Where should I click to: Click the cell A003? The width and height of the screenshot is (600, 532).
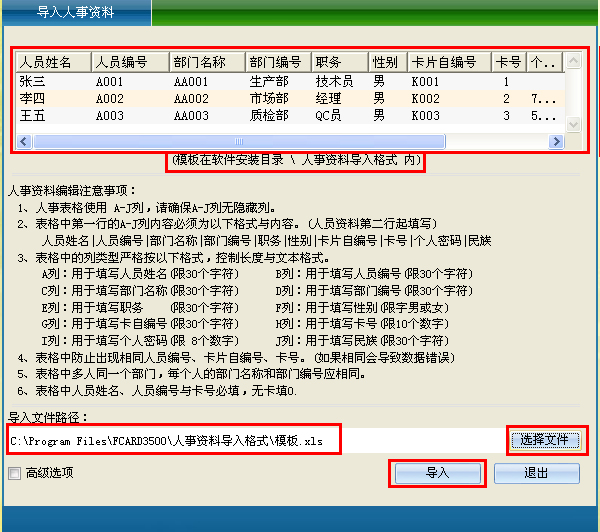pos(109,116)
